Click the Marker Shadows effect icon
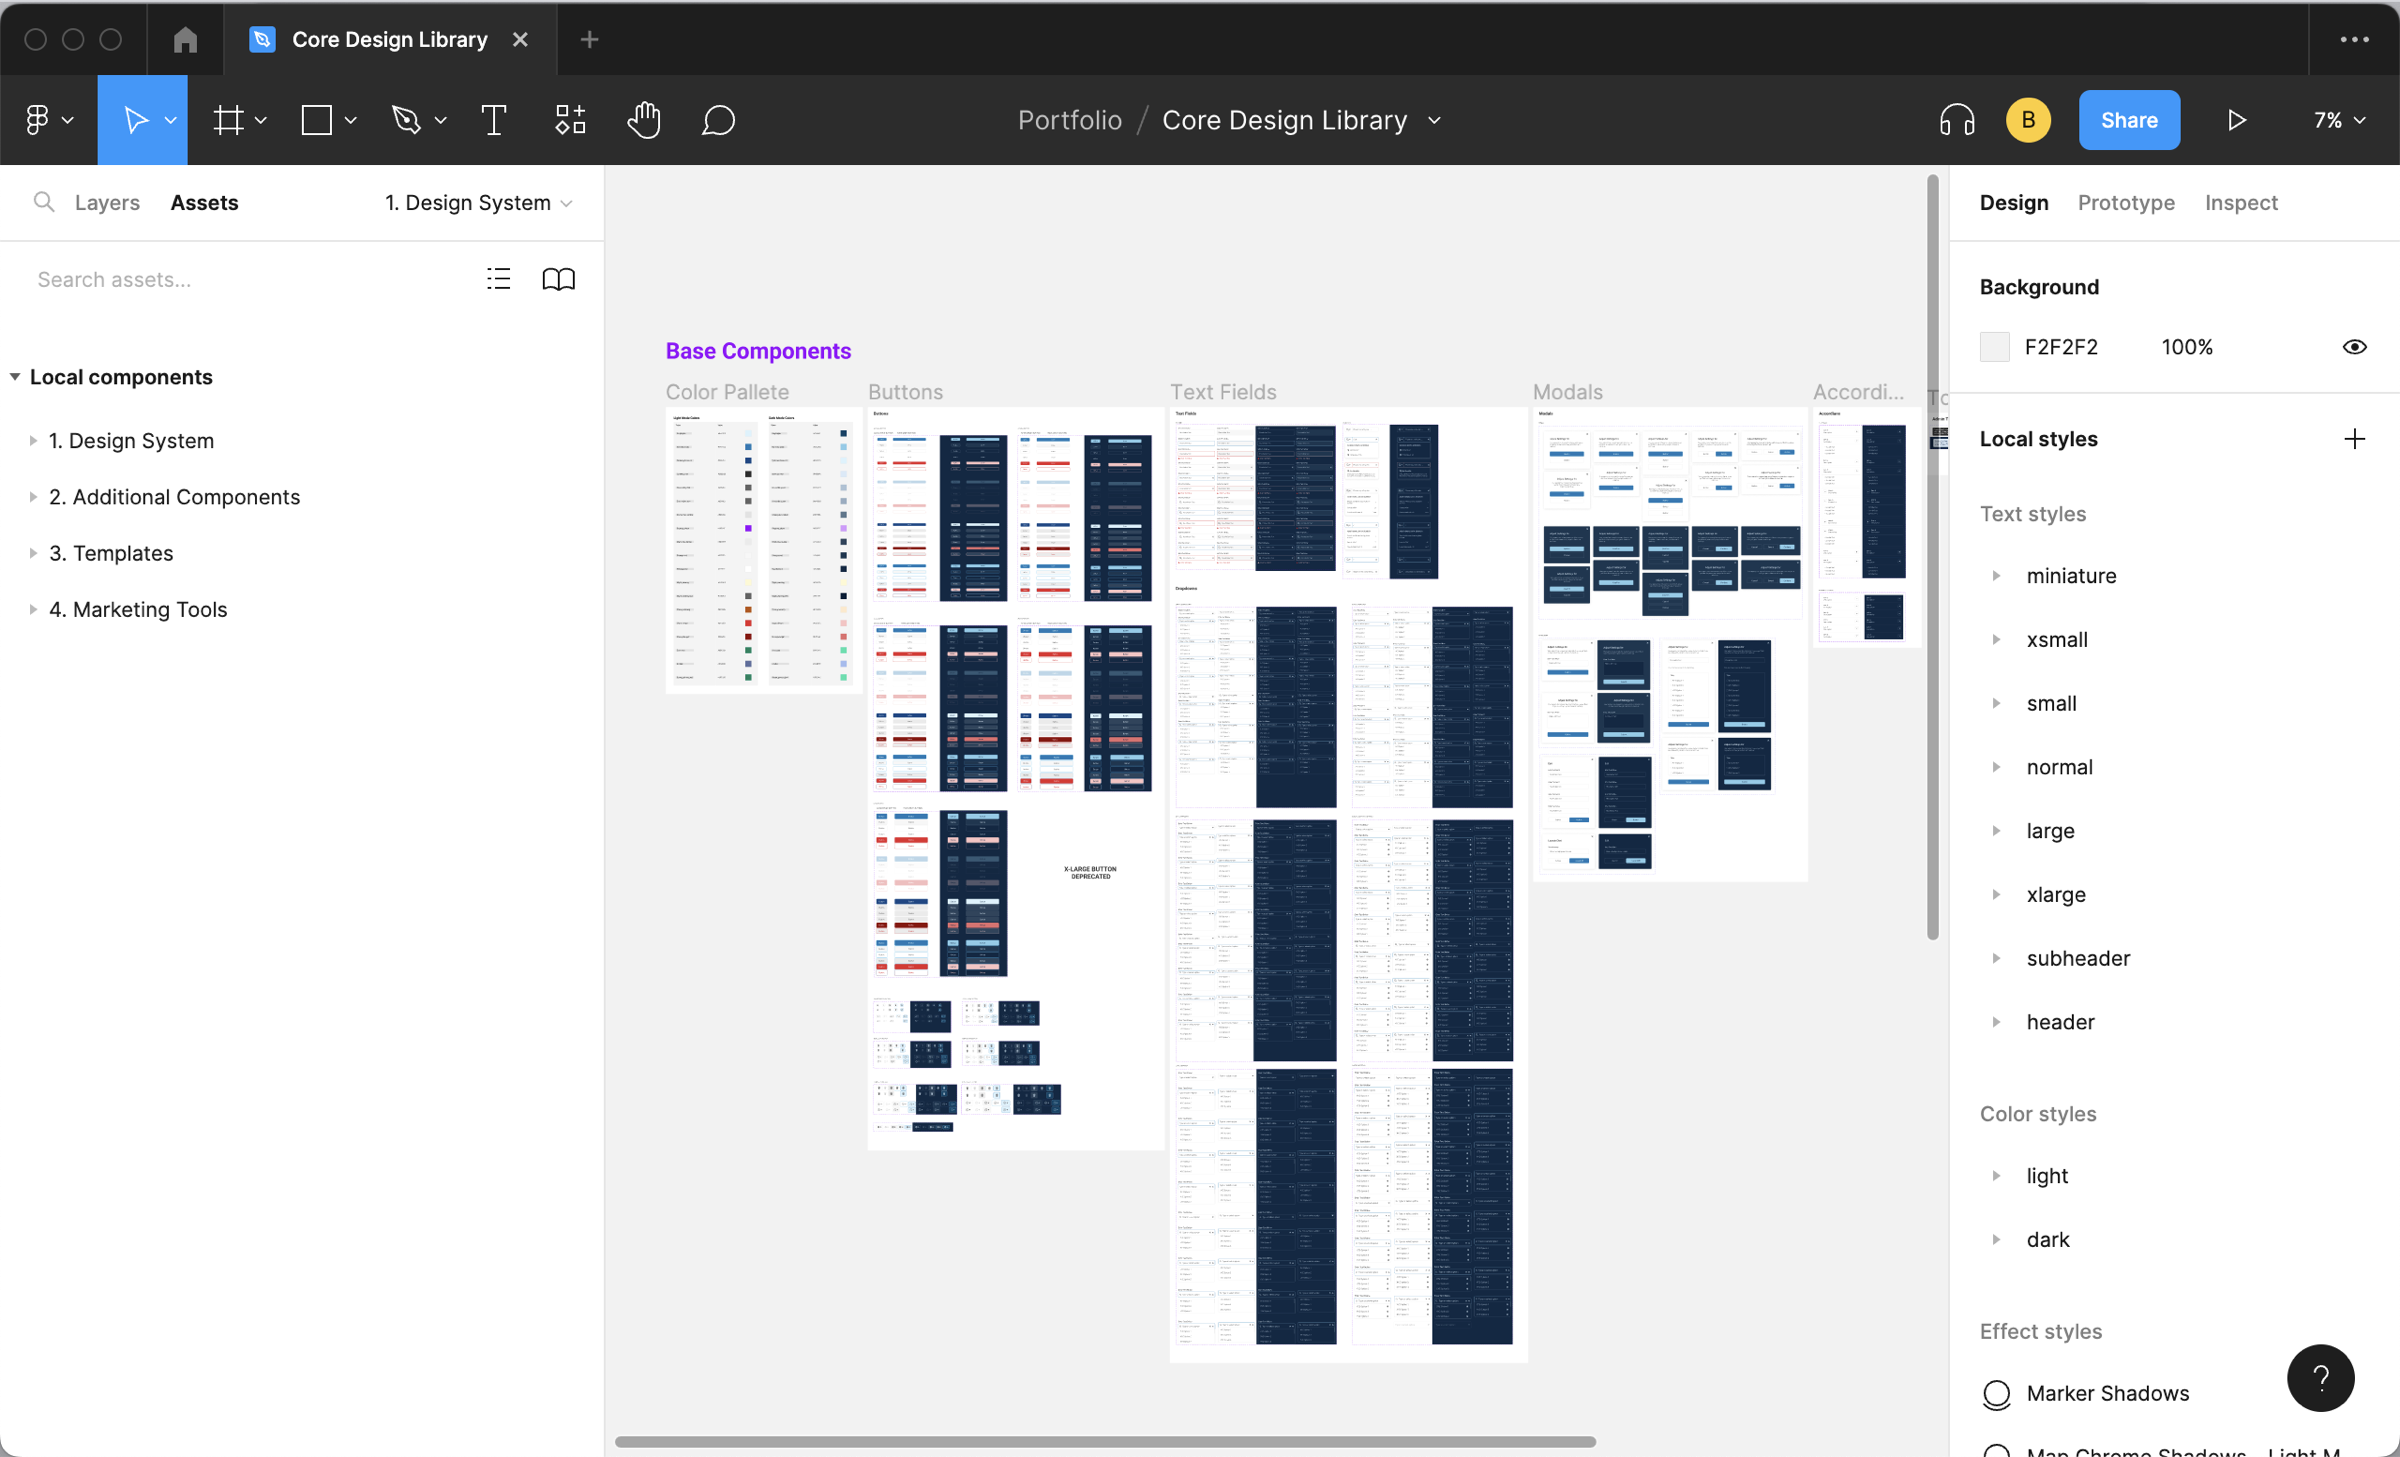 point(1996,1393)
